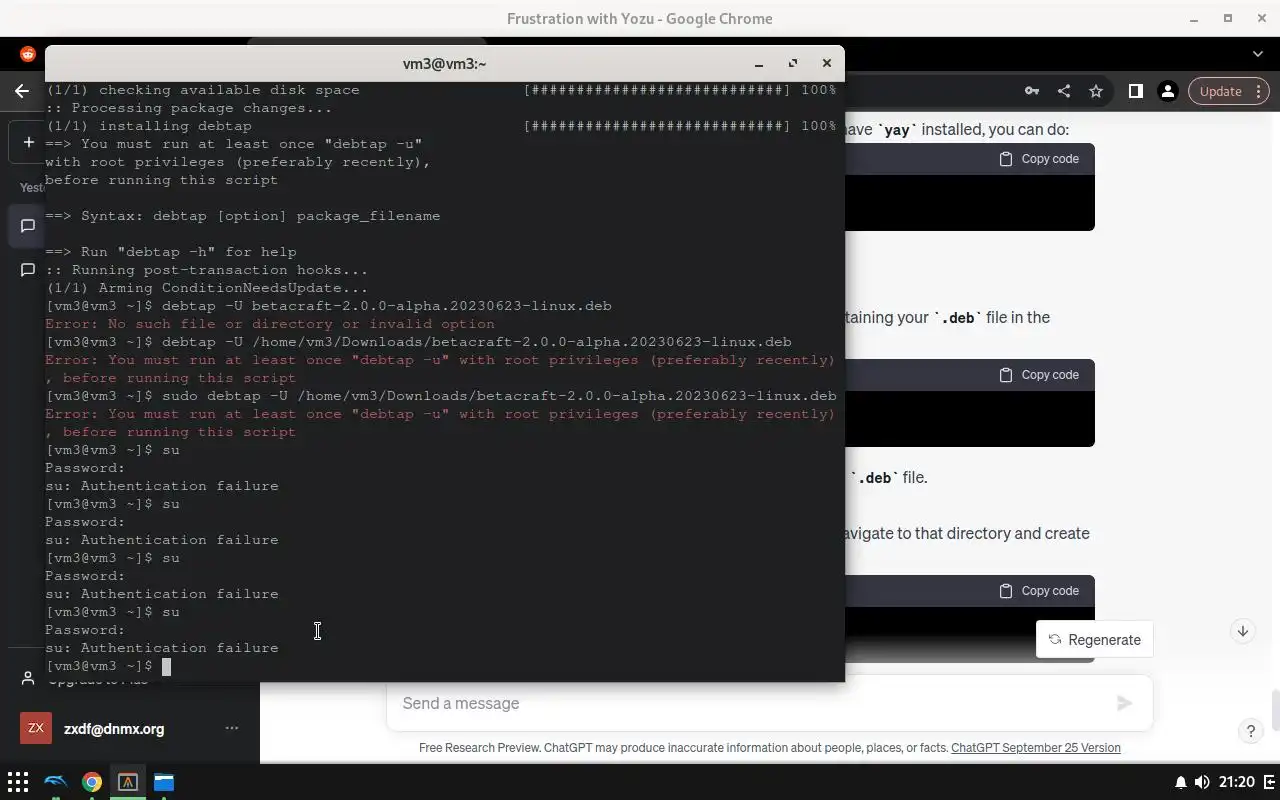Click the Upgrade to Plus person icon
Screen dimensions: 1280x800
point(28,679)
